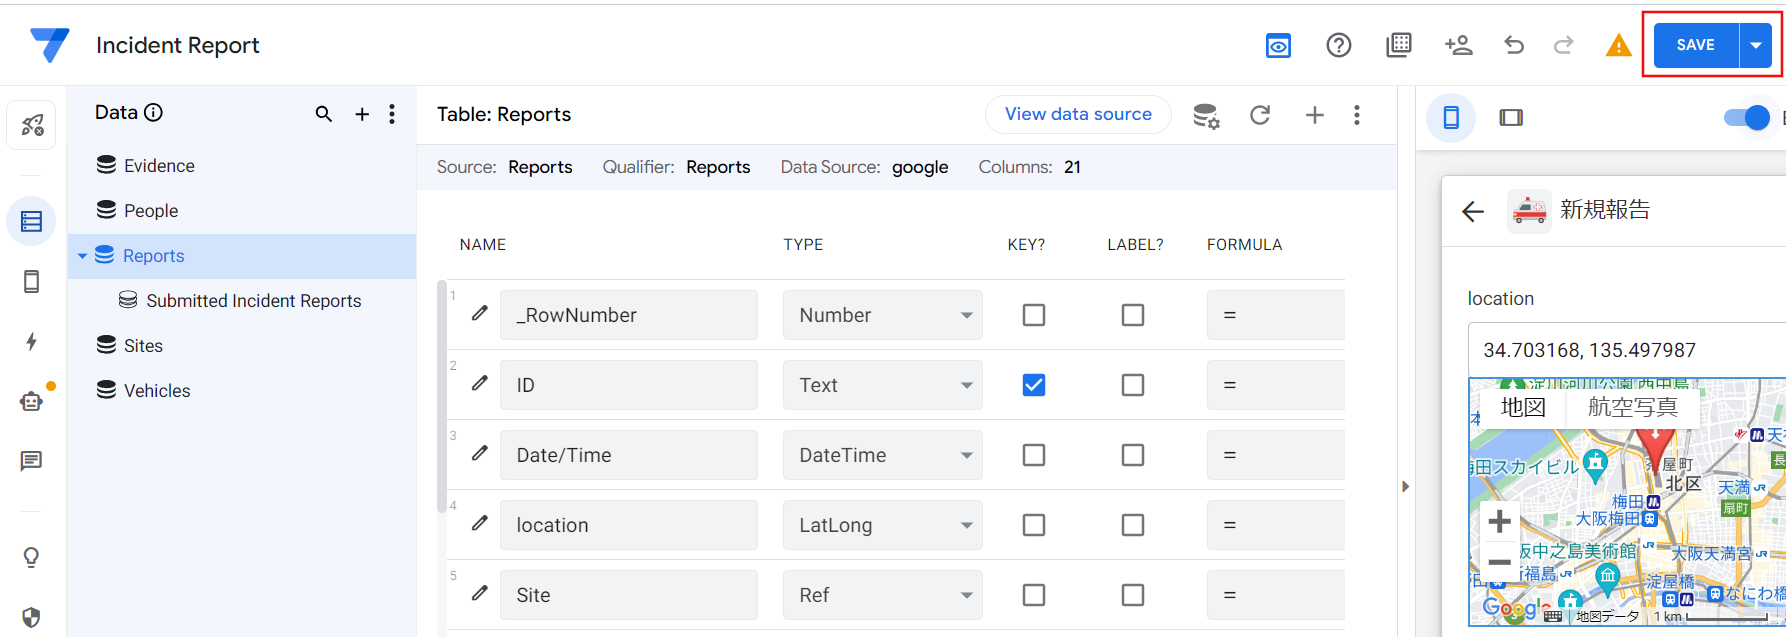1786x637 pixels.
Task: Regenerate table schema refresh icon
Action: click(x=1260, y=115)
